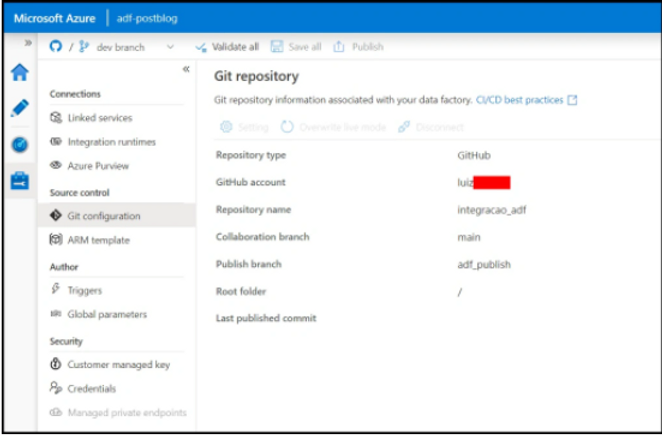Open the Monitor gauge icon
Image resolution: width=662 pixels, height=436 pixels.
[20, 145]
